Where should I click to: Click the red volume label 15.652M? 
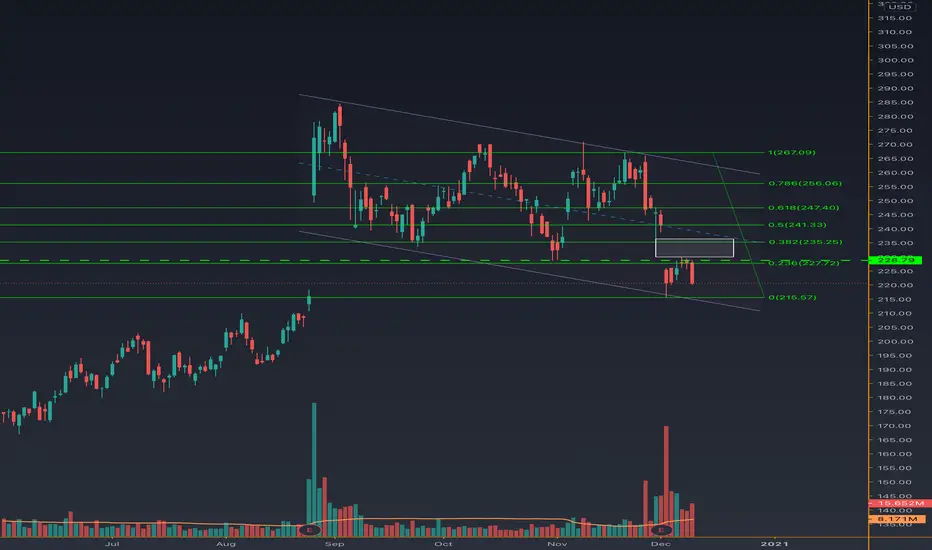click(x=899, y=503)
